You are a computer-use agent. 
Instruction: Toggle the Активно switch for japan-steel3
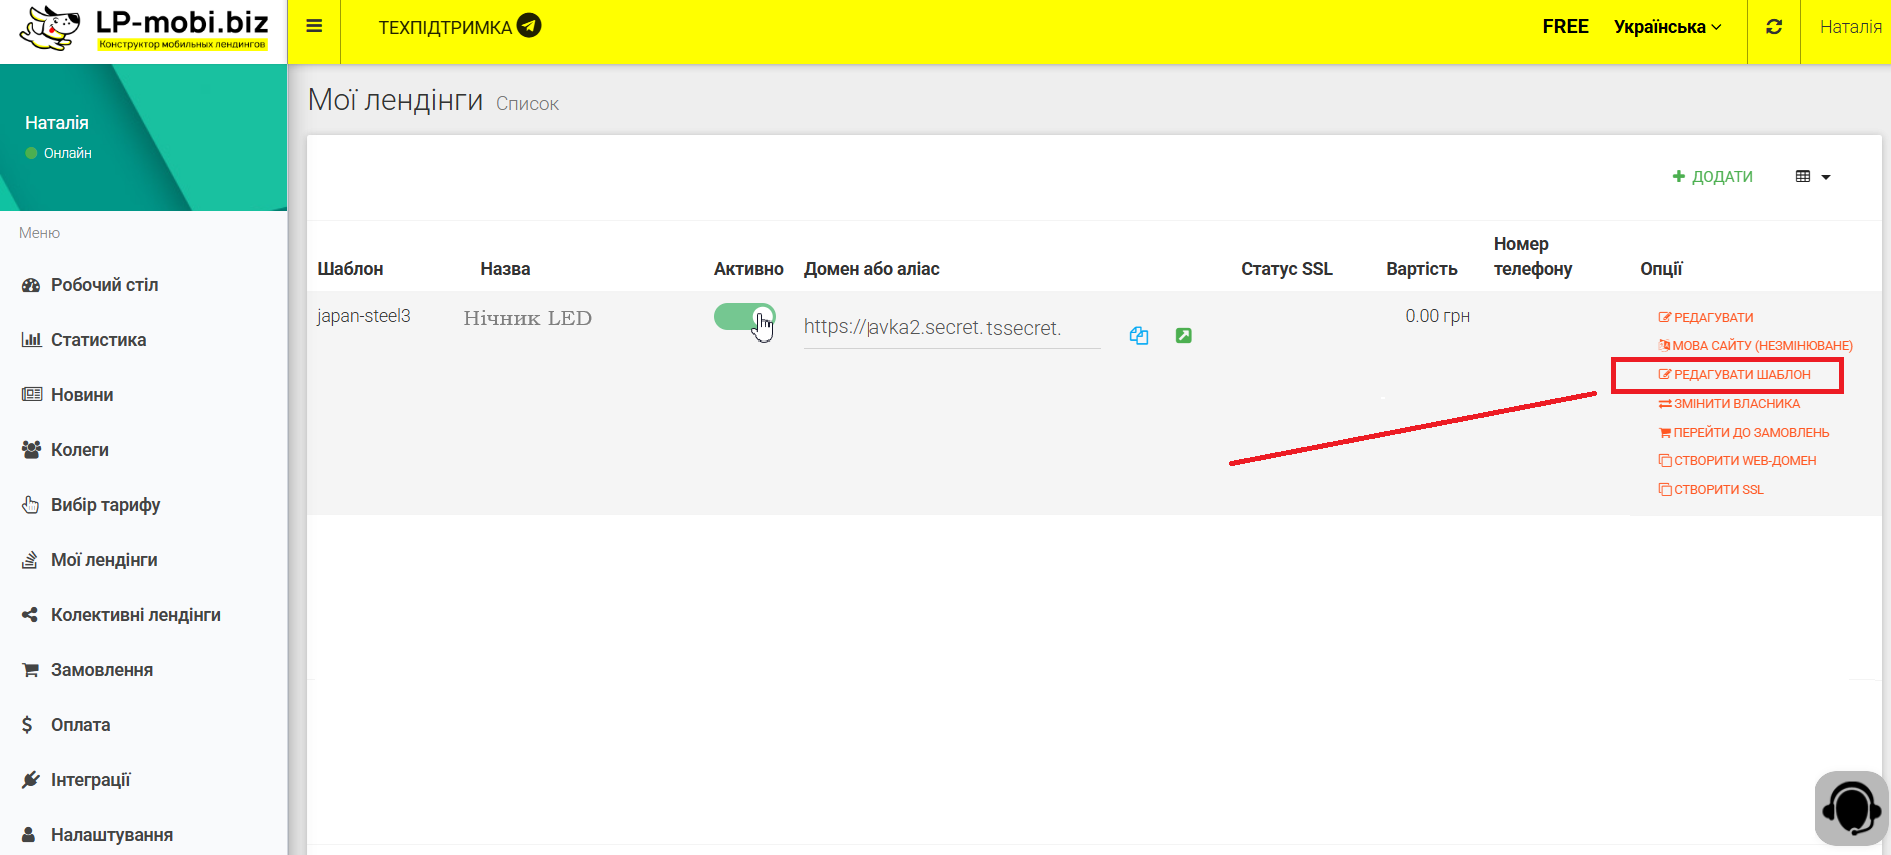coord(744,317)
